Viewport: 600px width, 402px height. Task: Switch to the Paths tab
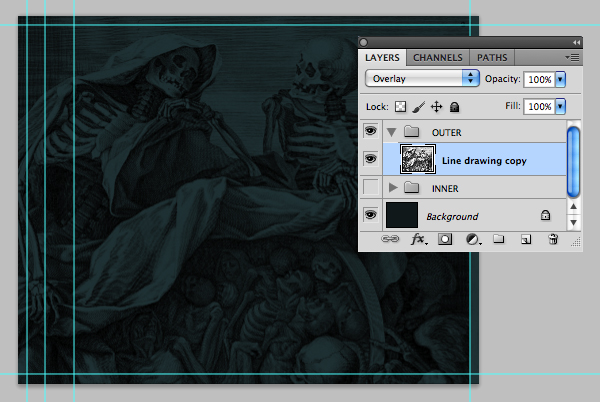(x=492, y=58)
